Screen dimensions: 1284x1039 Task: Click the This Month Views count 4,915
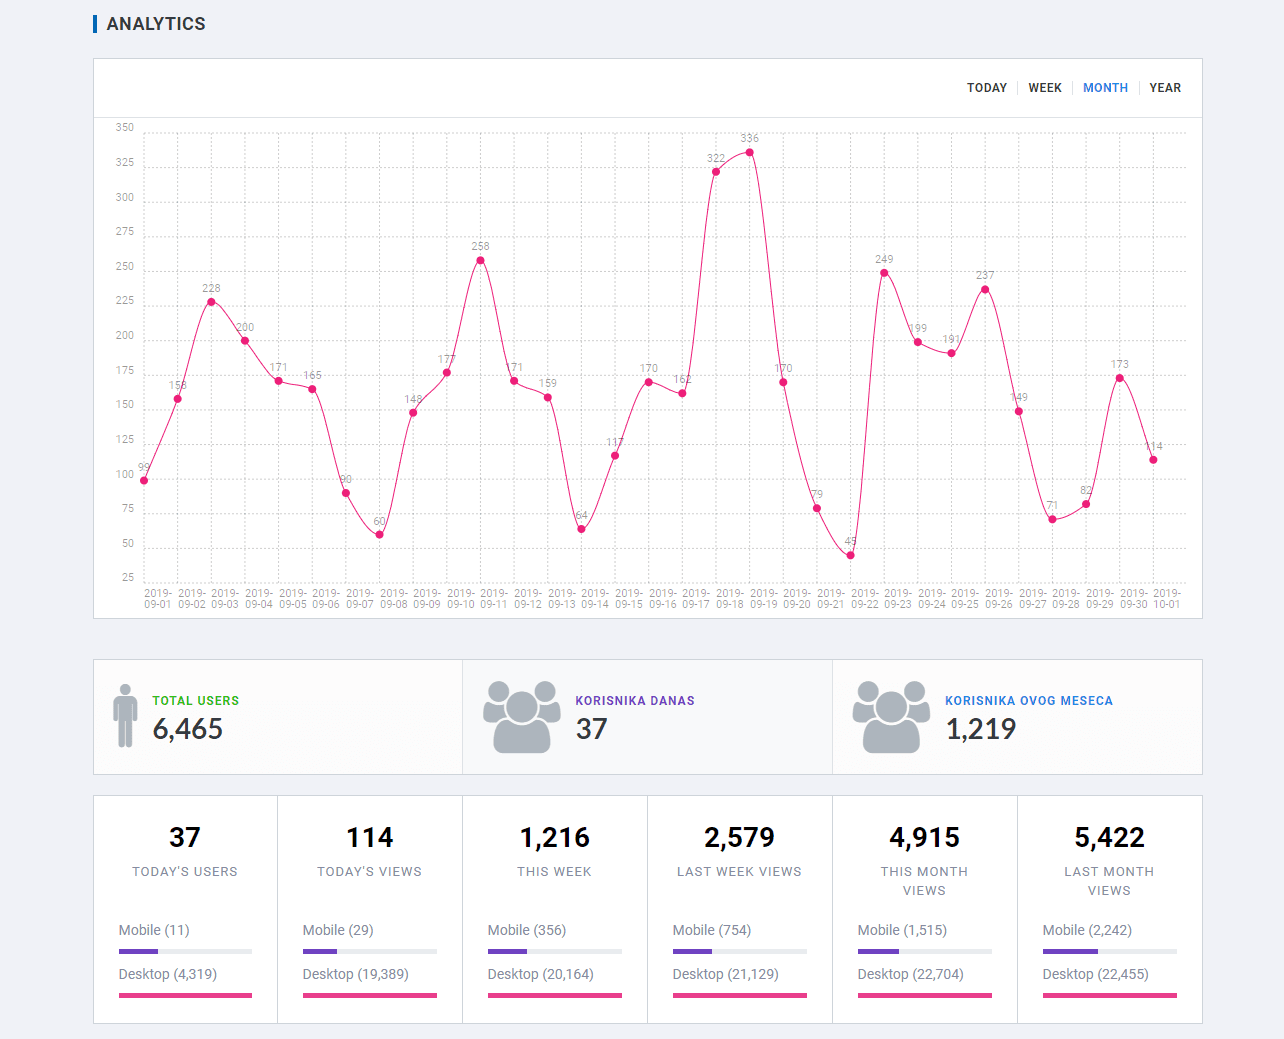925,837
